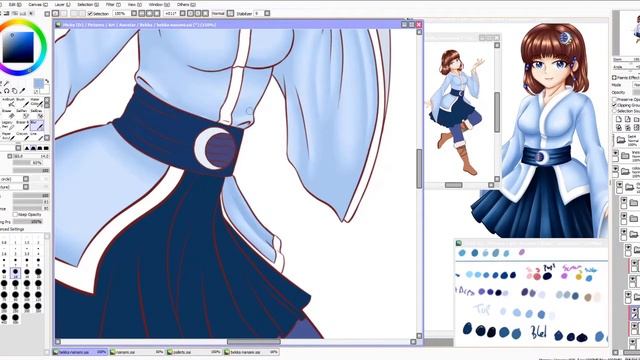Click the foreground color swatch
The height and width of the screenshot is (360, 640).
coord(38,83)
